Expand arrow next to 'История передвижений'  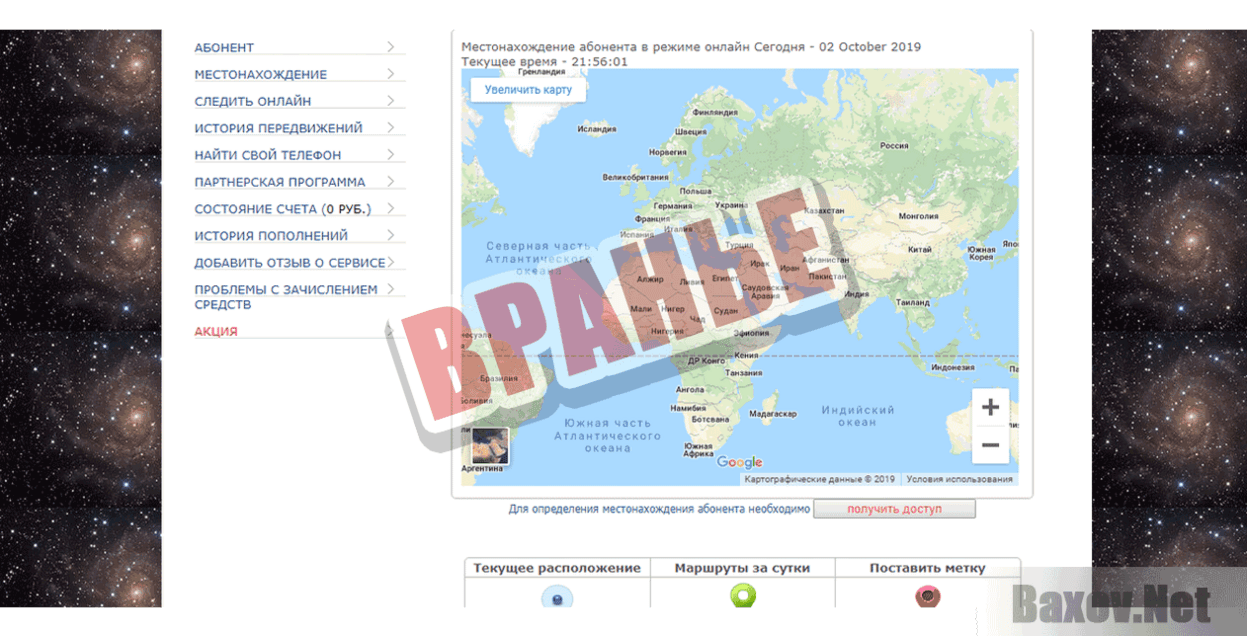point(390,127)
